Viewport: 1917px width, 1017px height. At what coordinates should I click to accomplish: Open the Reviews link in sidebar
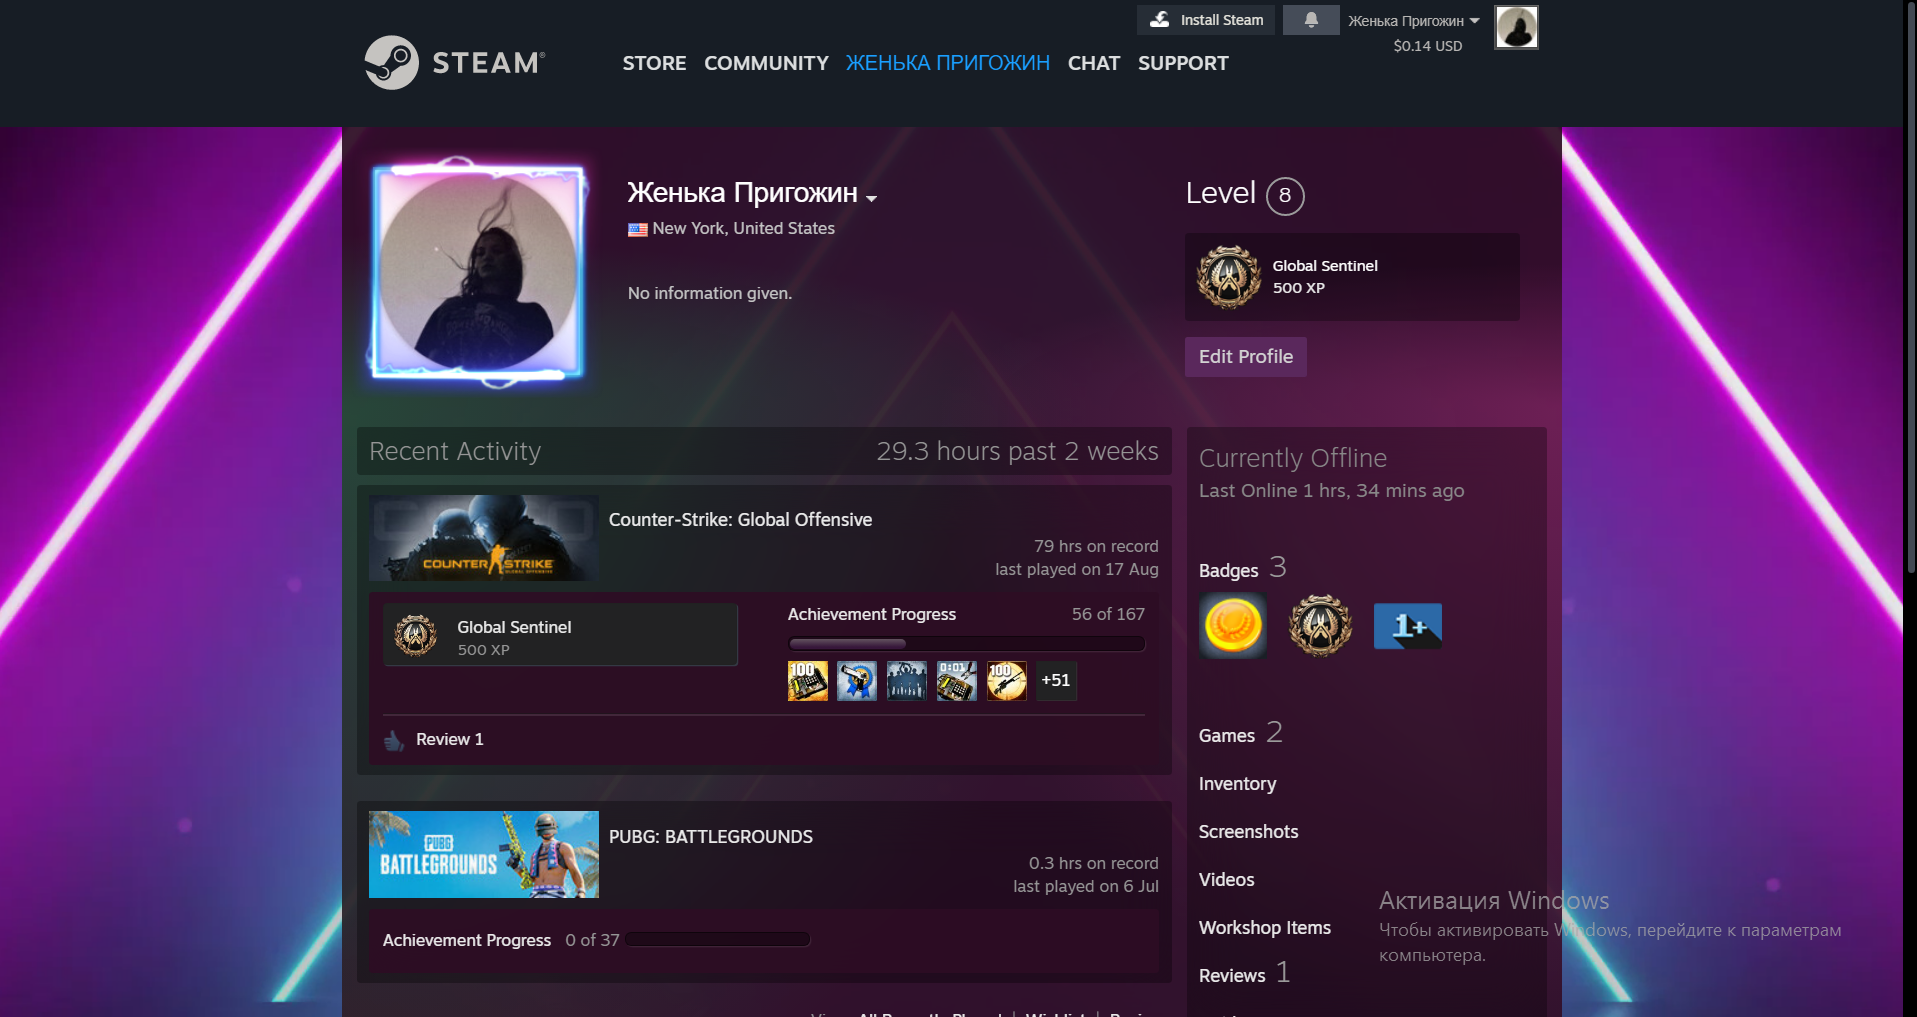tap(1232, 976)
